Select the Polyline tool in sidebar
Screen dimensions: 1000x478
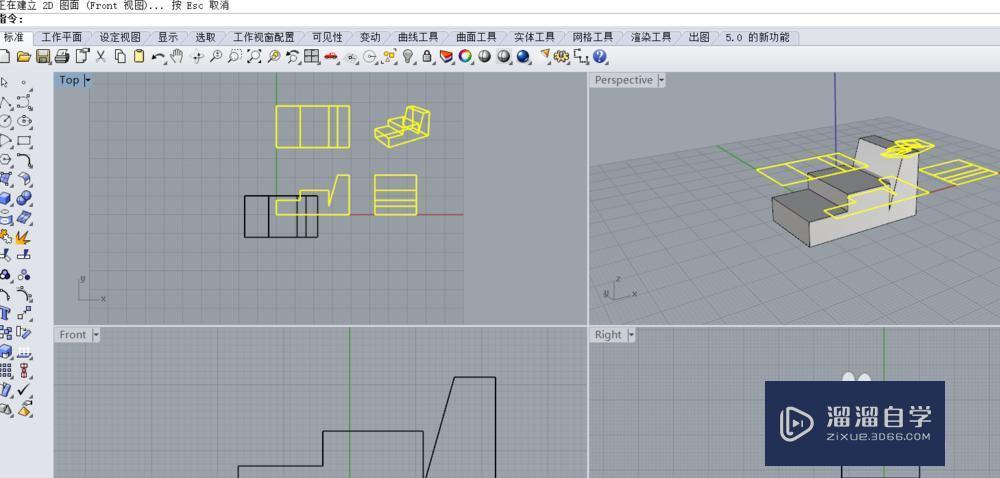point(5,102)
